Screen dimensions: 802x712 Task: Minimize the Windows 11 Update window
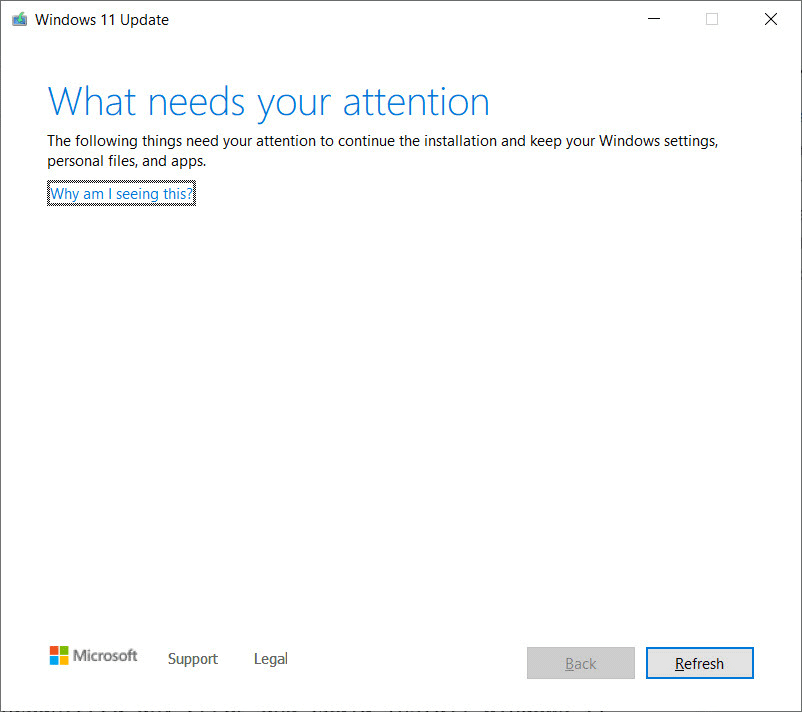point(654,19)
